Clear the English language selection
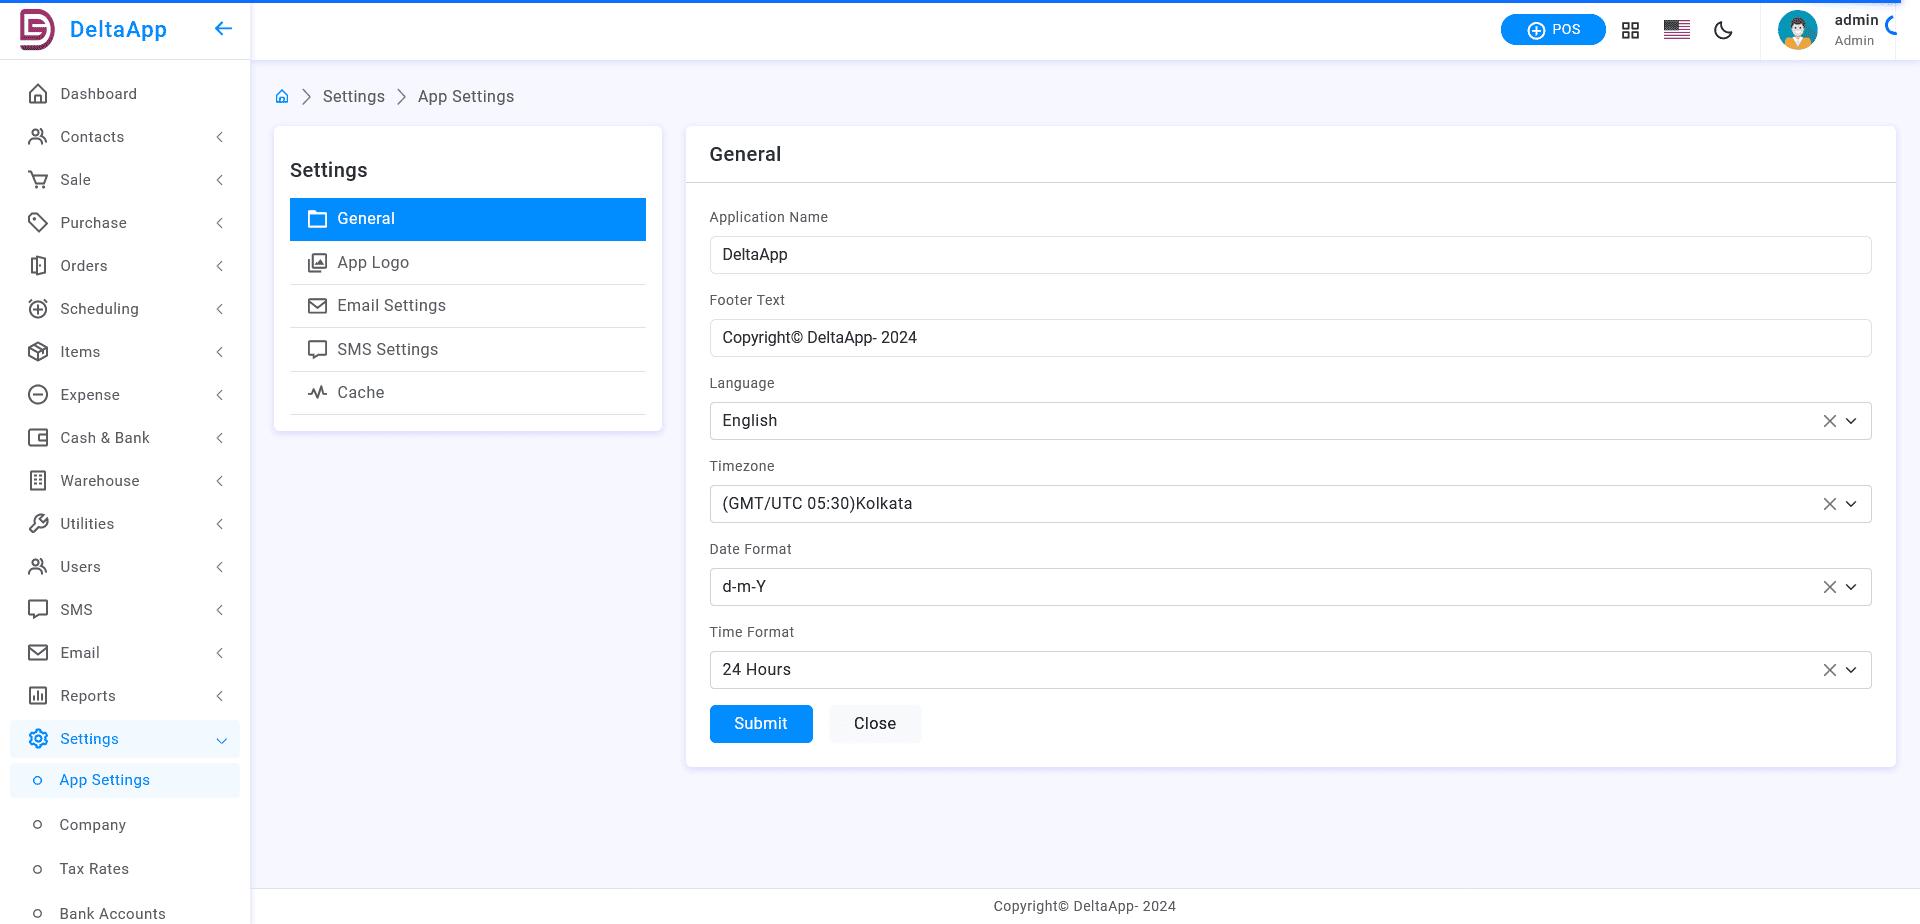Viewport: 1920px width, 924px height. pos(1829,421)
